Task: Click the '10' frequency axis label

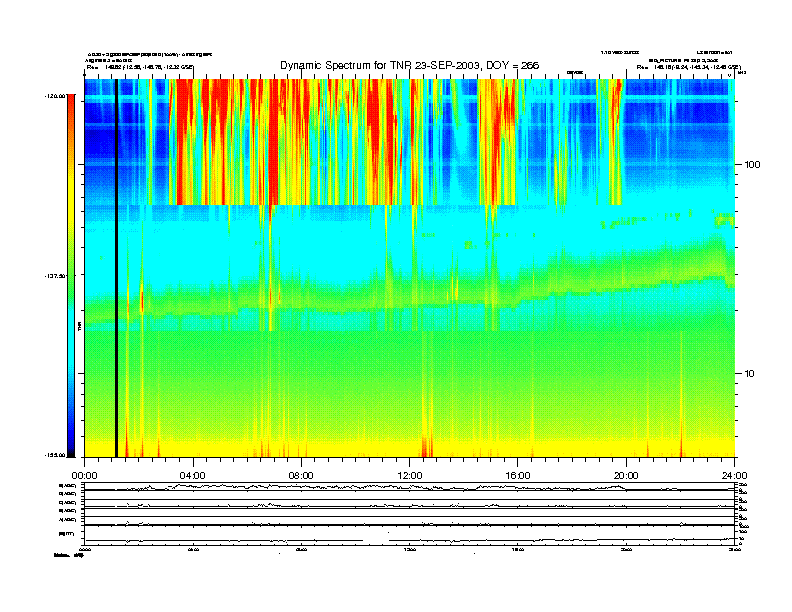Action: coord(750,374)
